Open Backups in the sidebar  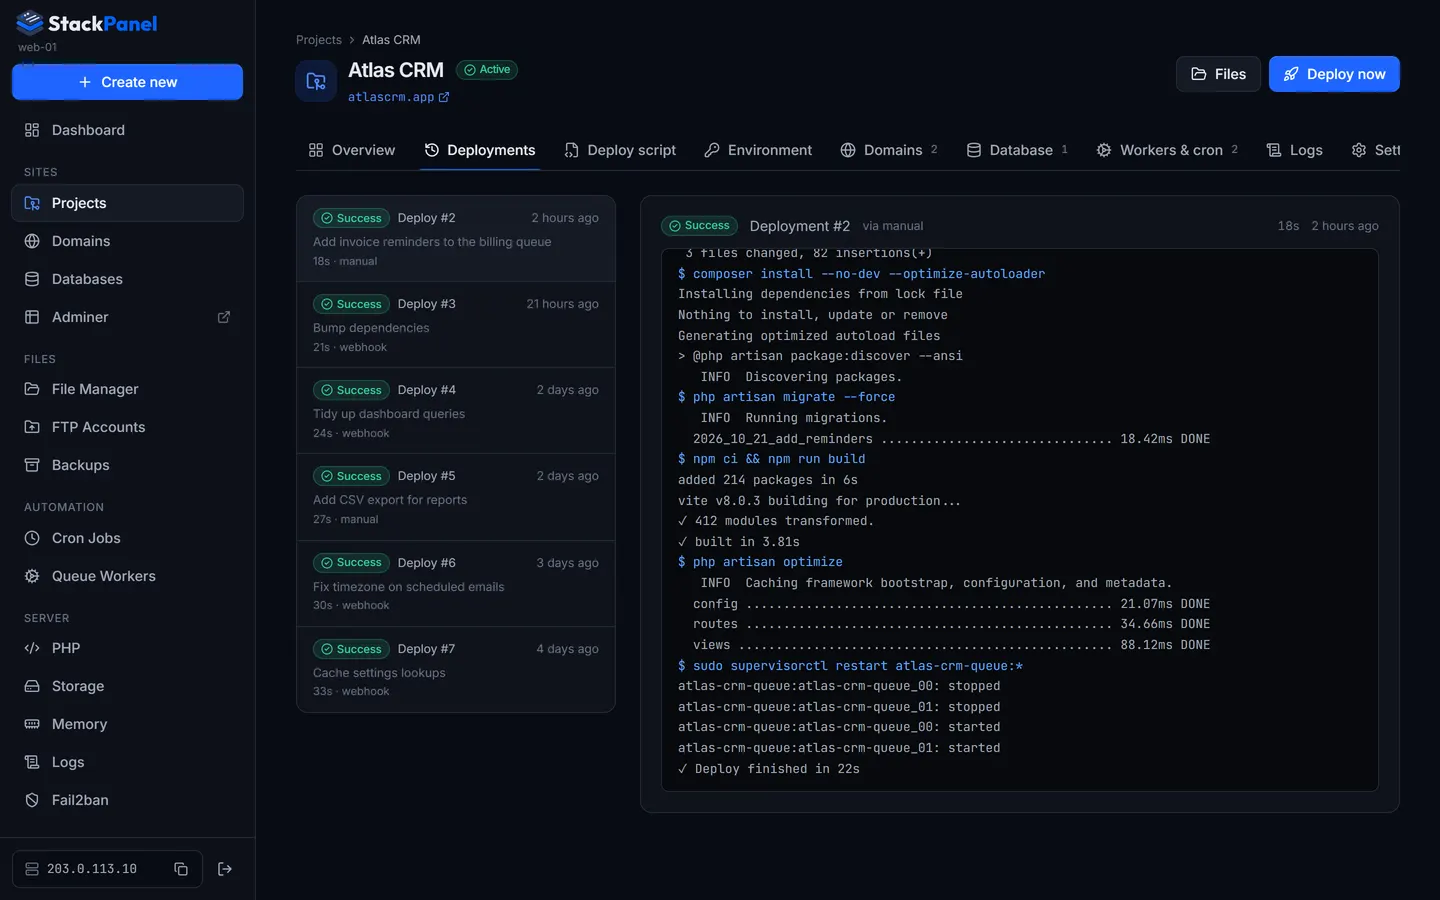(x=127, y=465)
